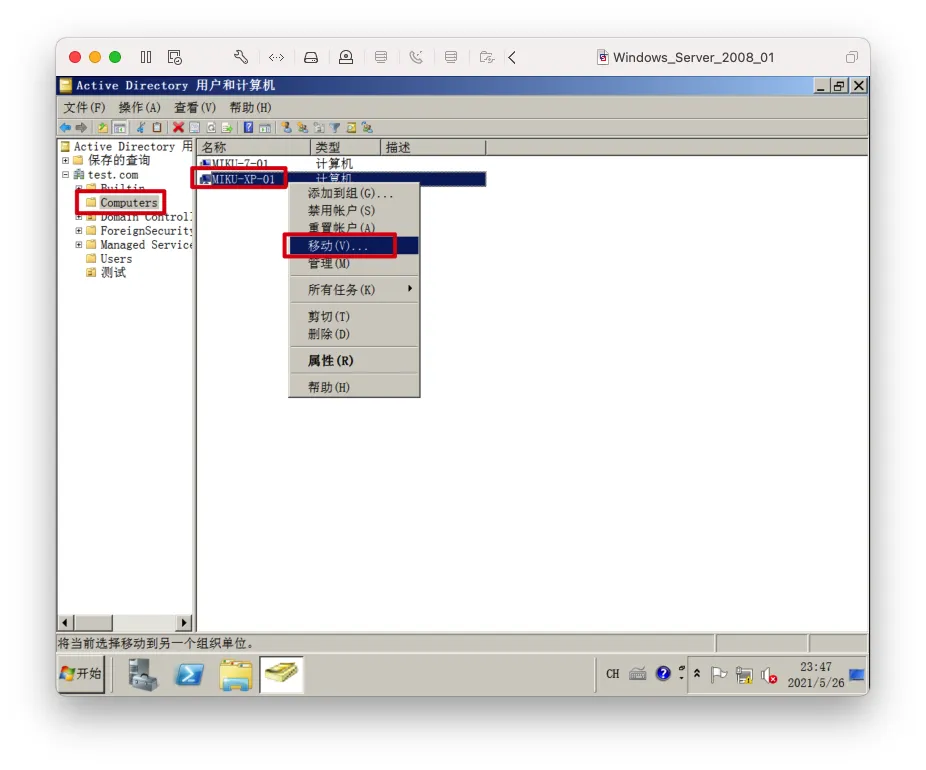Collapse the VM toolbar with the left chevron
This screenshot has width=926, height=770.
click(x=512, y=57)
